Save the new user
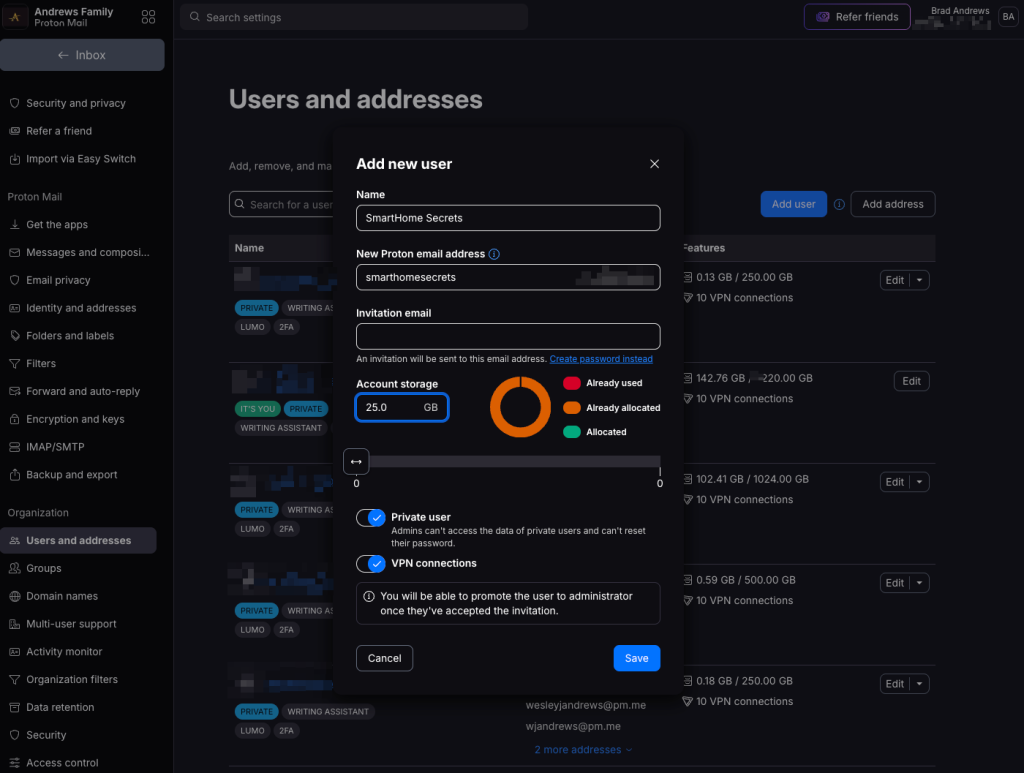Image resolution: width=1024 pixels, height=773 pixels. [x=637, y=658]
